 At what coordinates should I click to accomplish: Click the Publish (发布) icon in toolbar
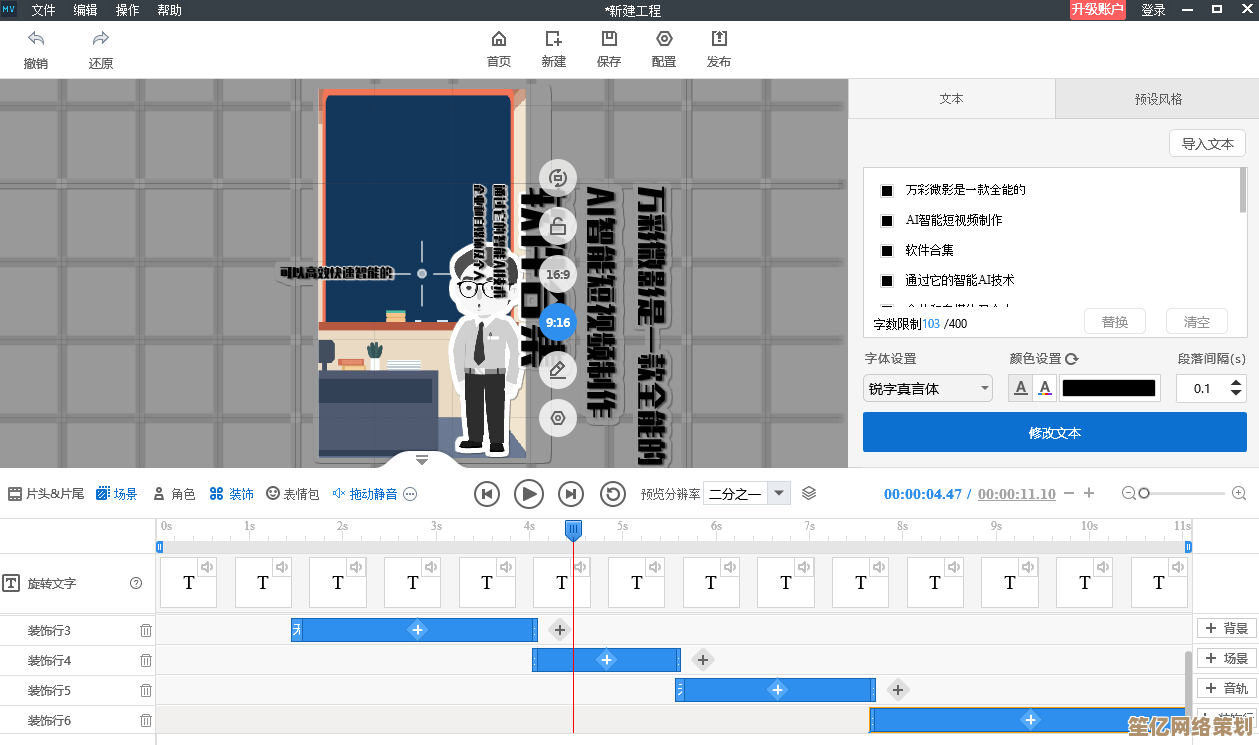pos(718,40)
